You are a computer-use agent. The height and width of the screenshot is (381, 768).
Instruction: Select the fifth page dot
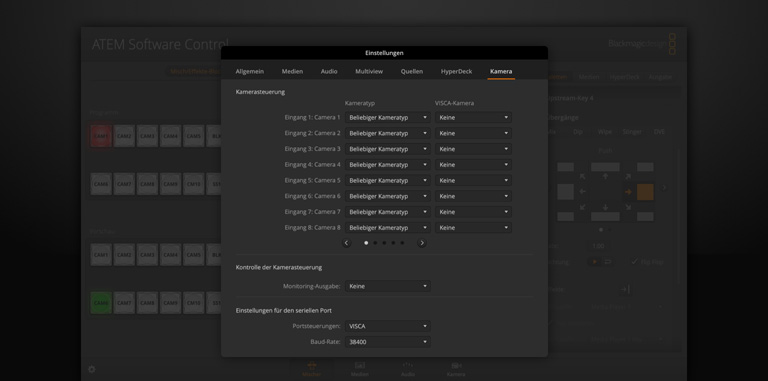tap(402, 243)
